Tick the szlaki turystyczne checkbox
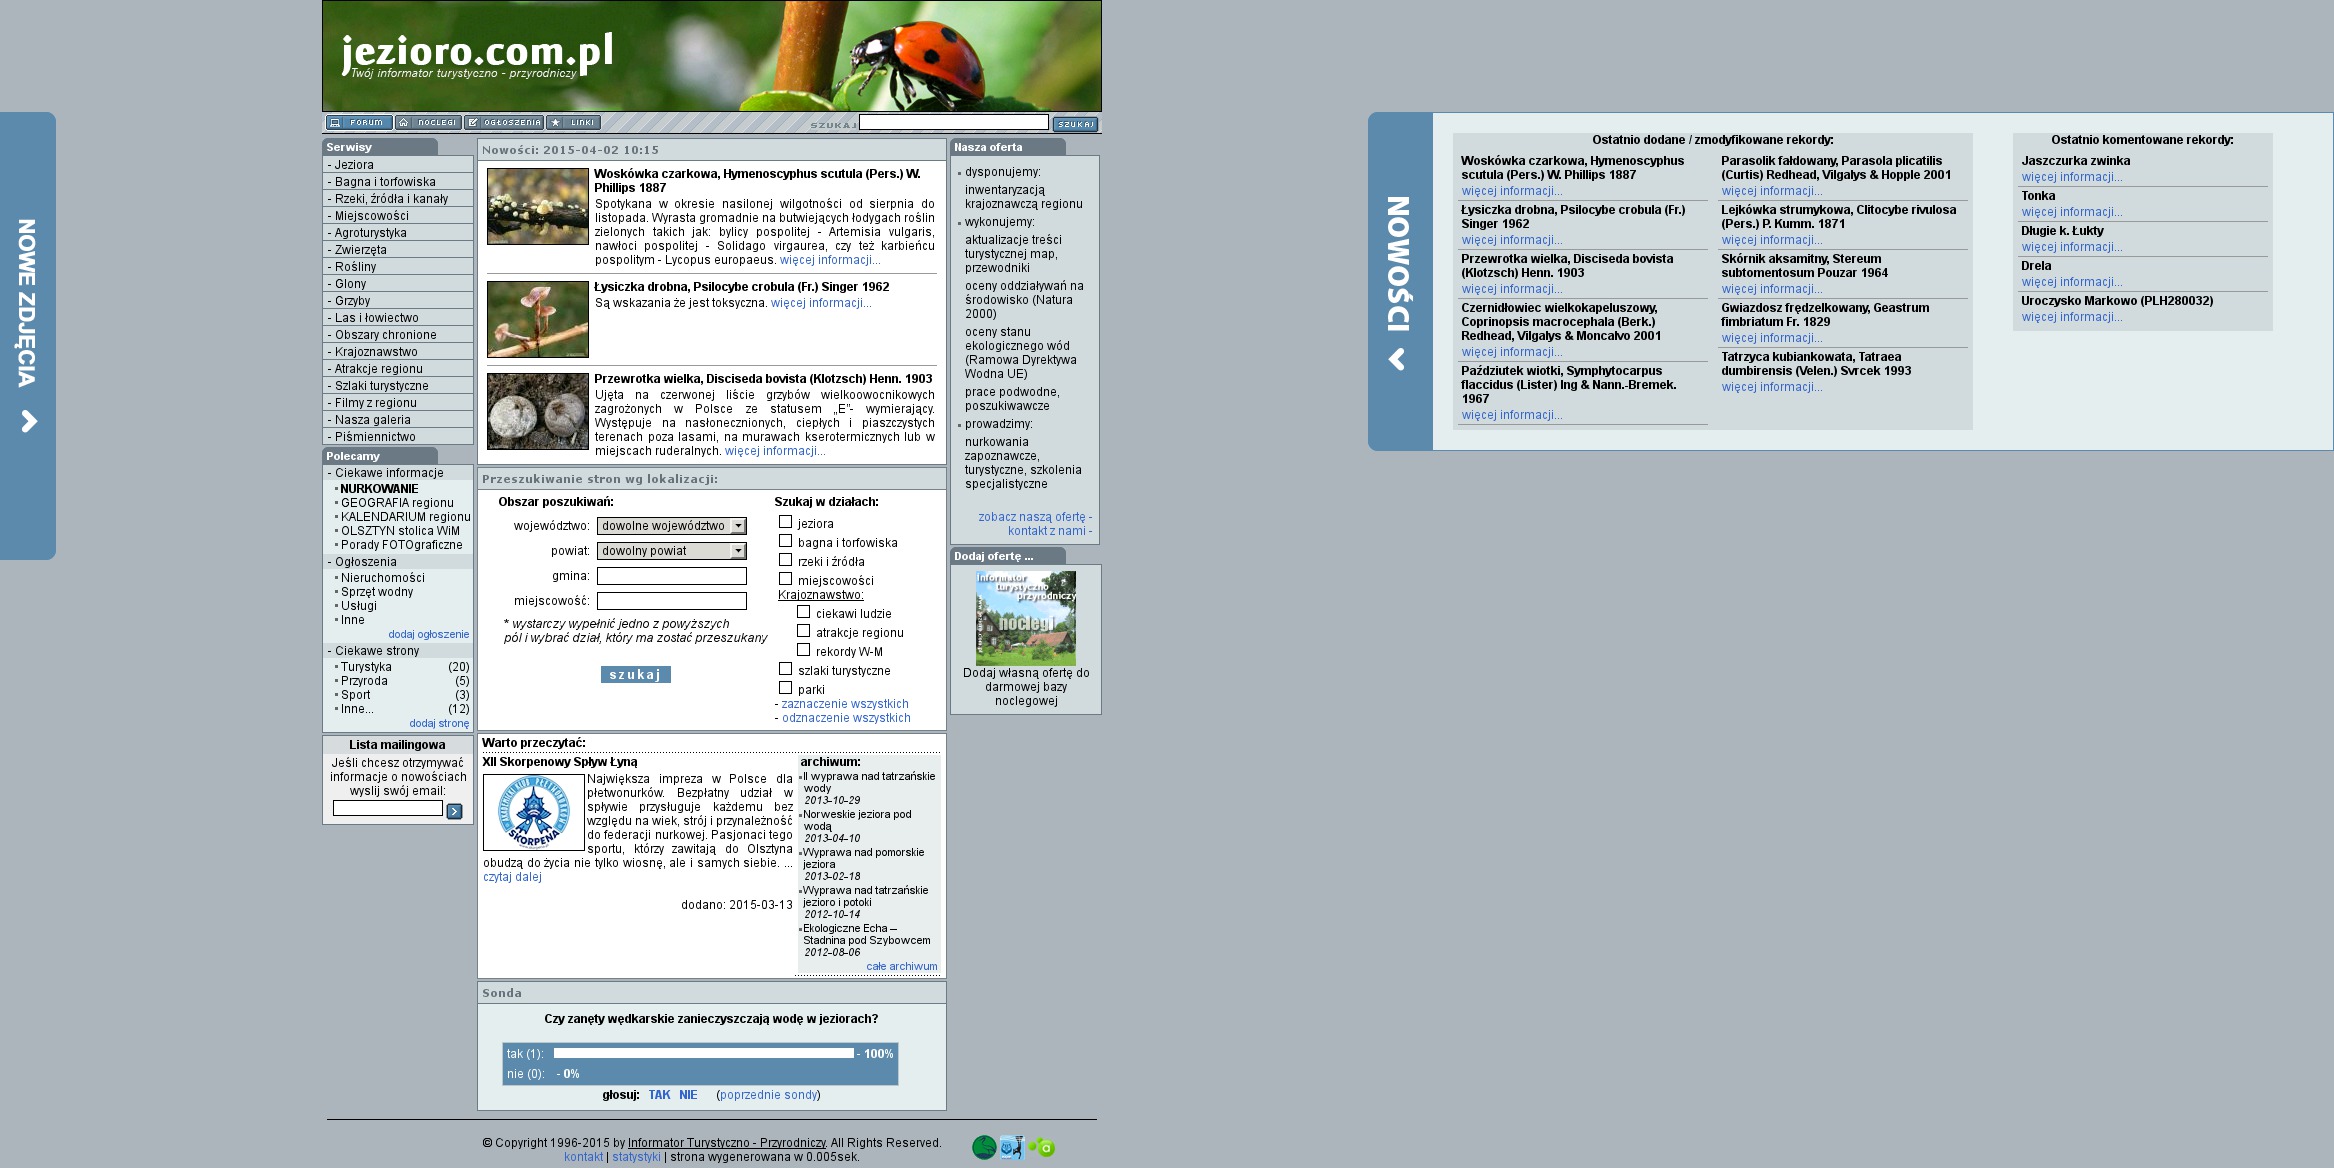This screenshot has height=1168, width=2334. pos(785,669)
